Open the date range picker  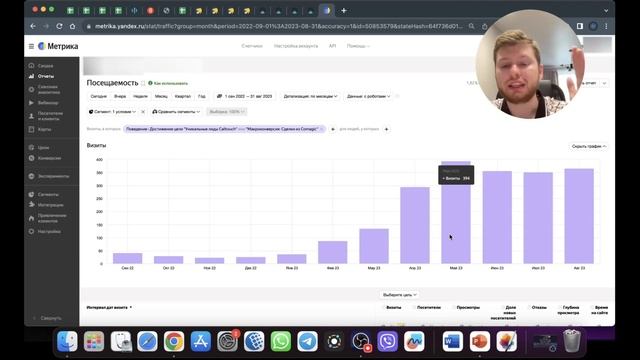(x=244, y=96)
